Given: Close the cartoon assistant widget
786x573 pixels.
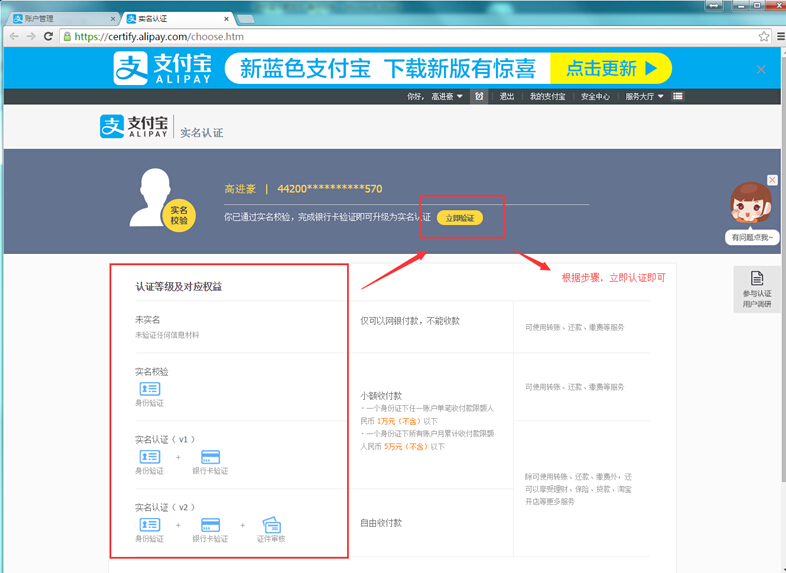Looking at the screenshot, I should tap(772, 179).
